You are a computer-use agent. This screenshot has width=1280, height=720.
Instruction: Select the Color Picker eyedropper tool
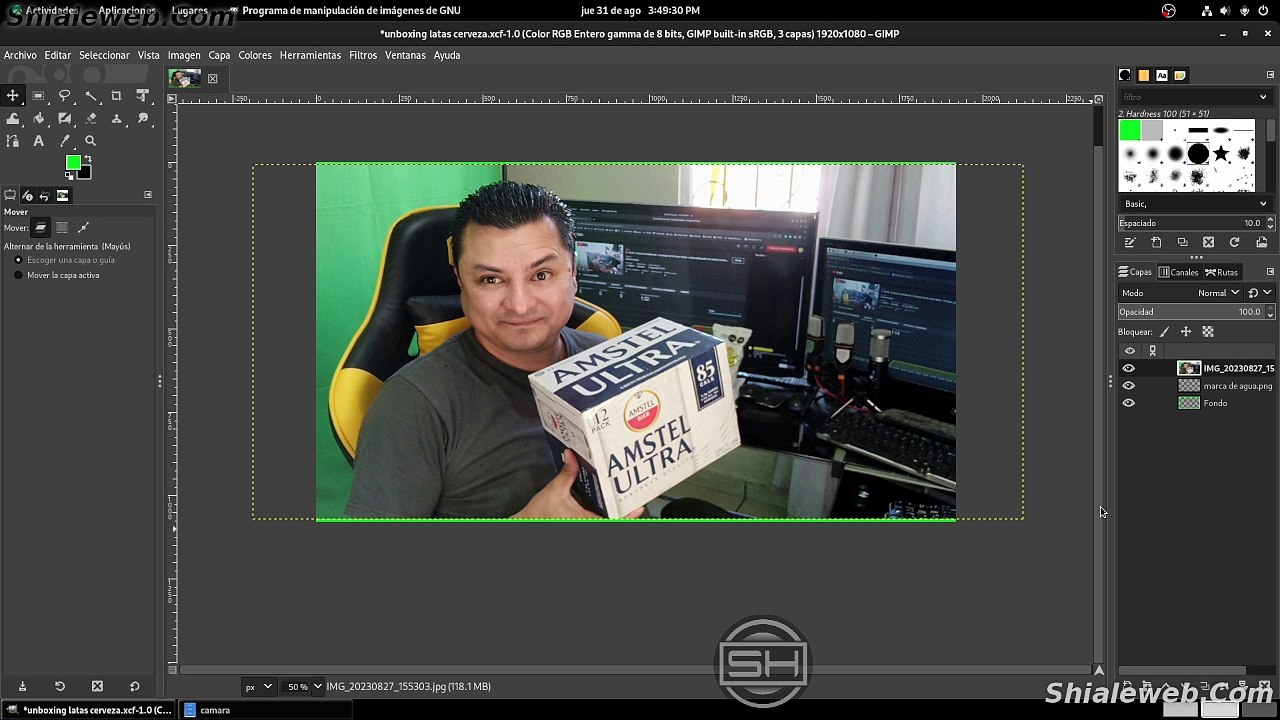pos(65,142)
